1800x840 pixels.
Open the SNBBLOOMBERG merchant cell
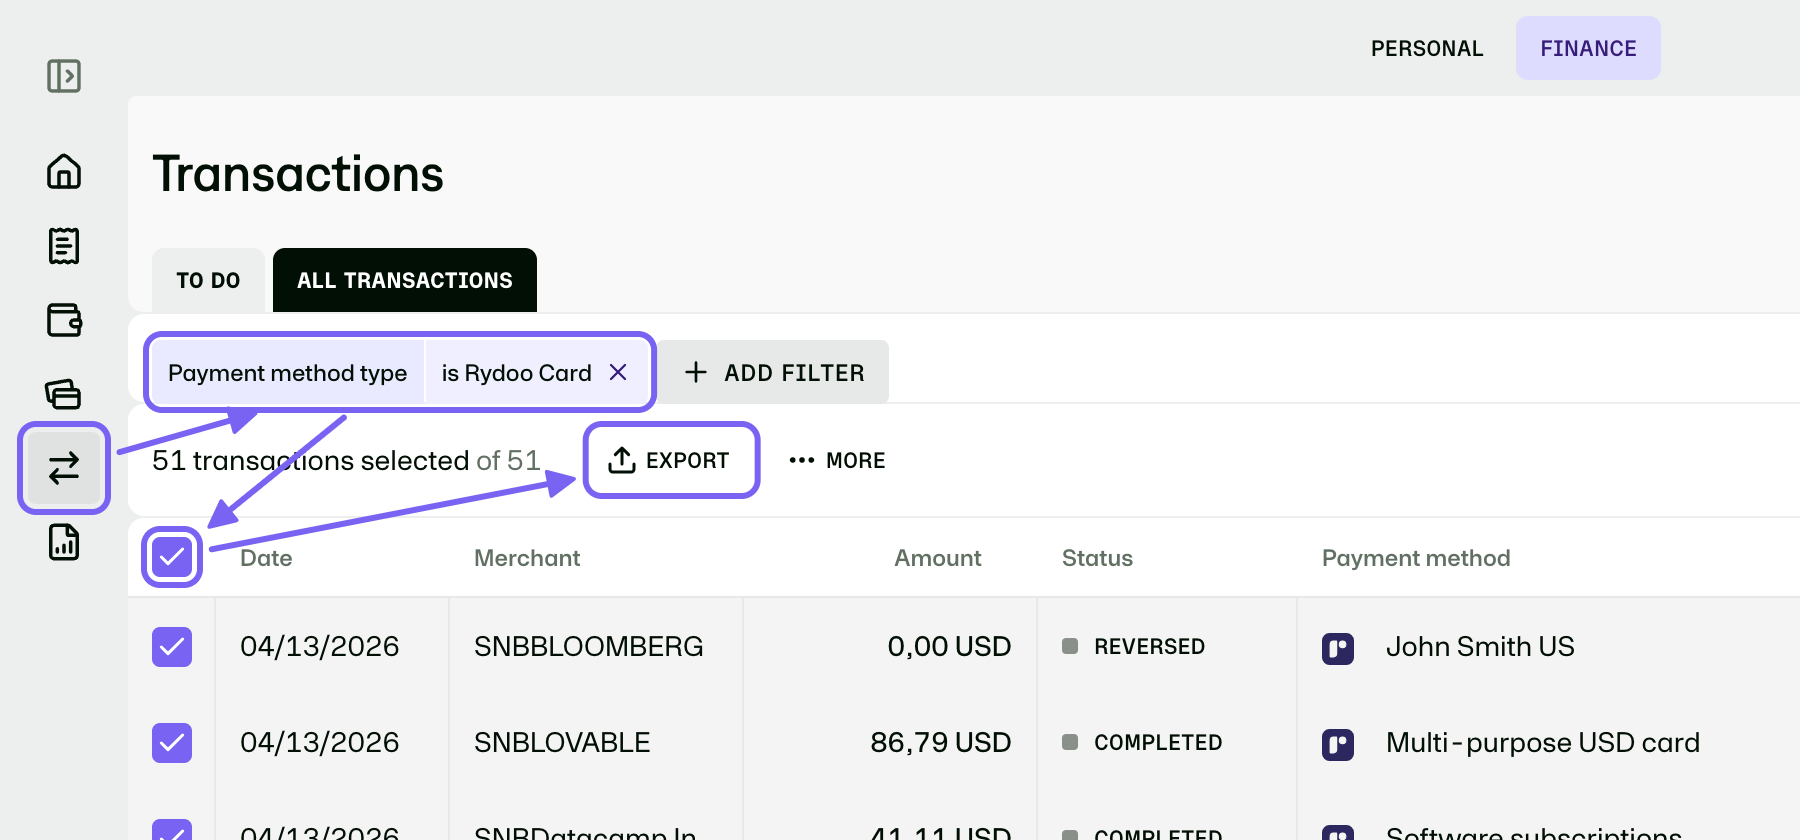tap(589, 647)
